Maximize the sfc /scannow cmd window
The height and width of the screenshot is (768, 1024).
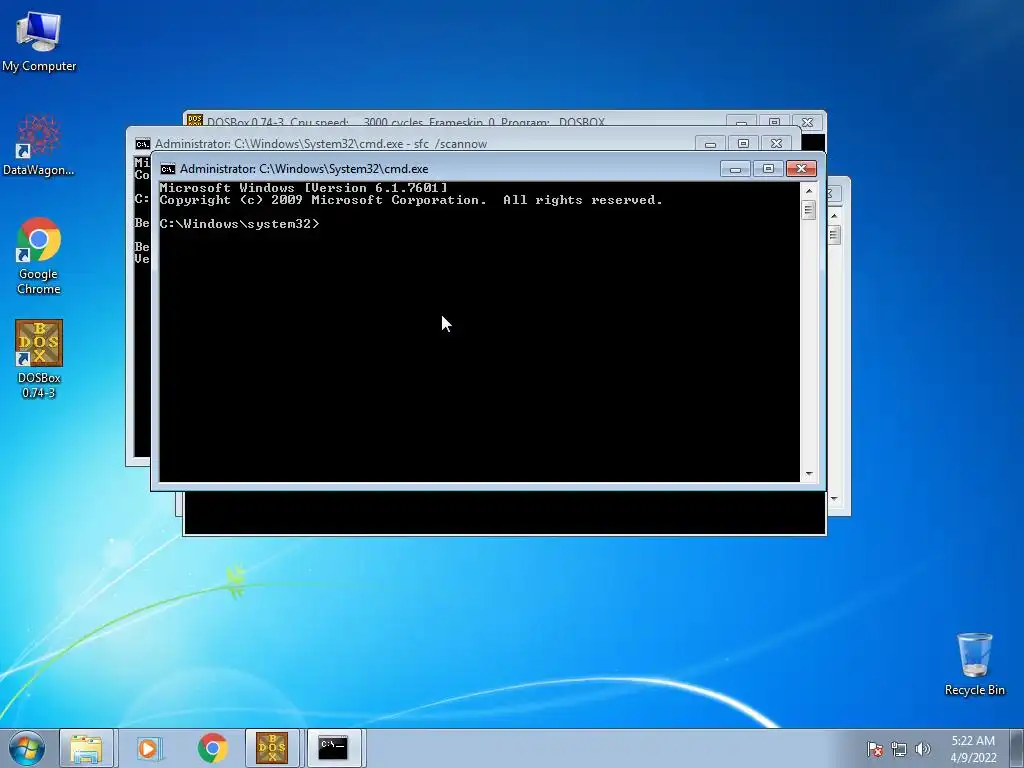click(743, 144)
